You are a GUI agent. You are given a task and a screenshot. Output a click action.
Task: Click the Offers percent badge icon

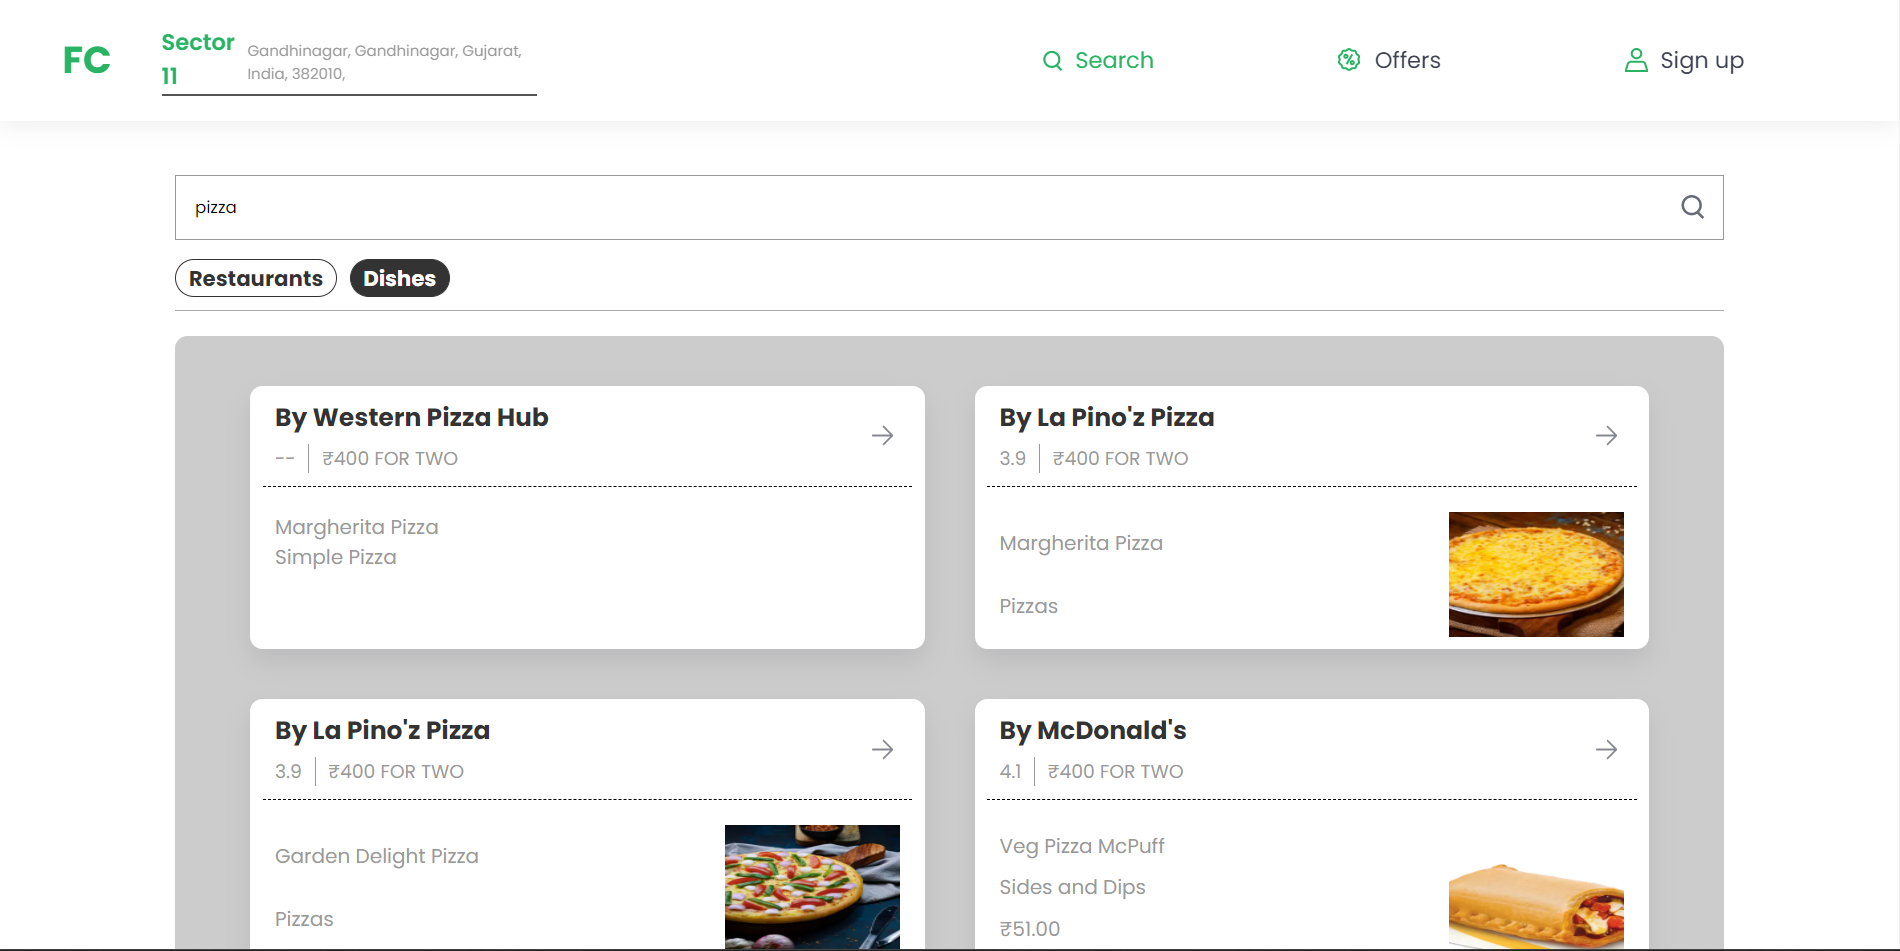pyautogui.click(x=1349, y=60)
